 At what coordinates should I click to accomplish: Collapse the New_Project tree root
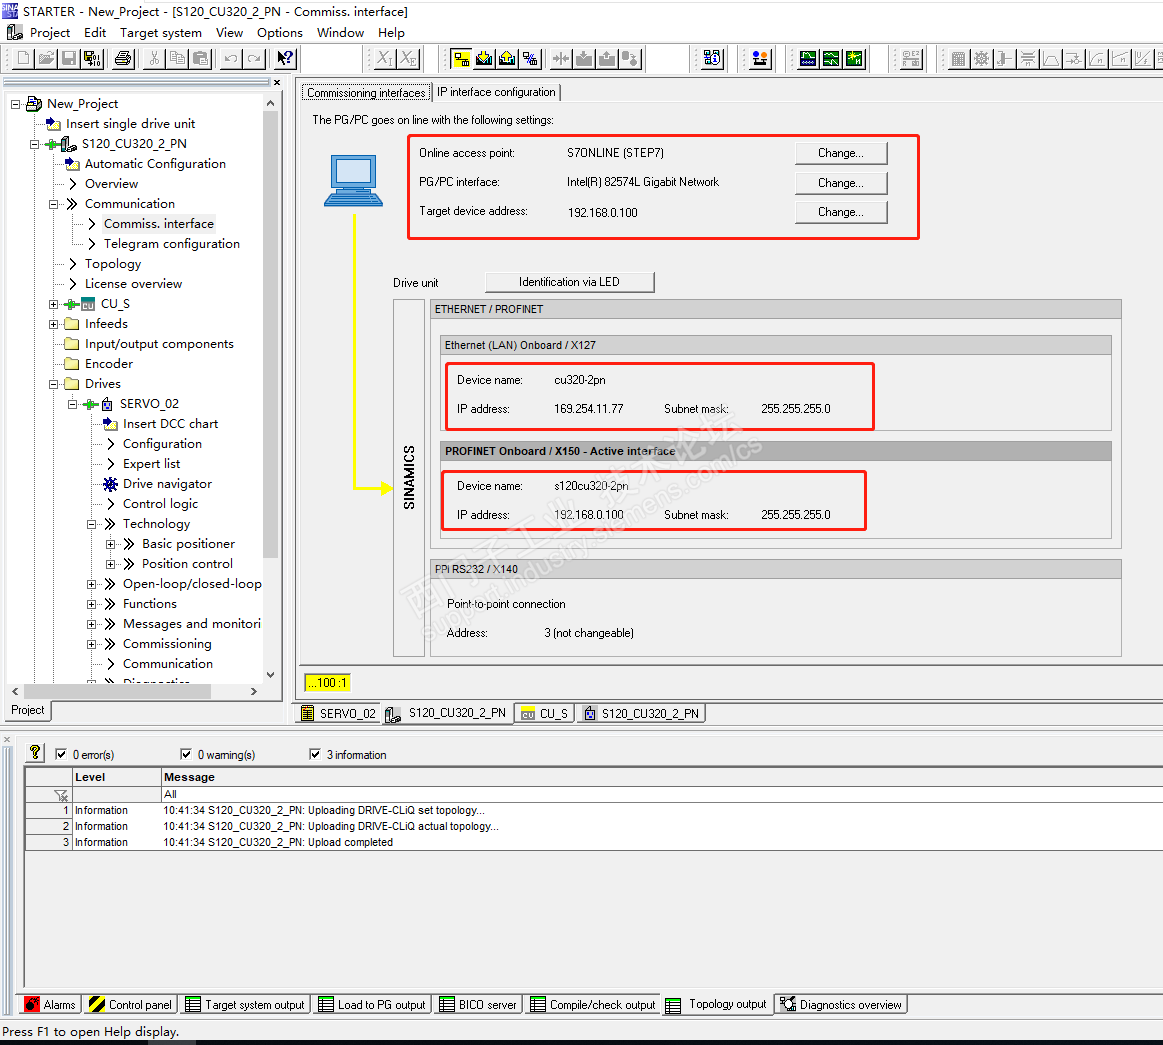(16, 104)
